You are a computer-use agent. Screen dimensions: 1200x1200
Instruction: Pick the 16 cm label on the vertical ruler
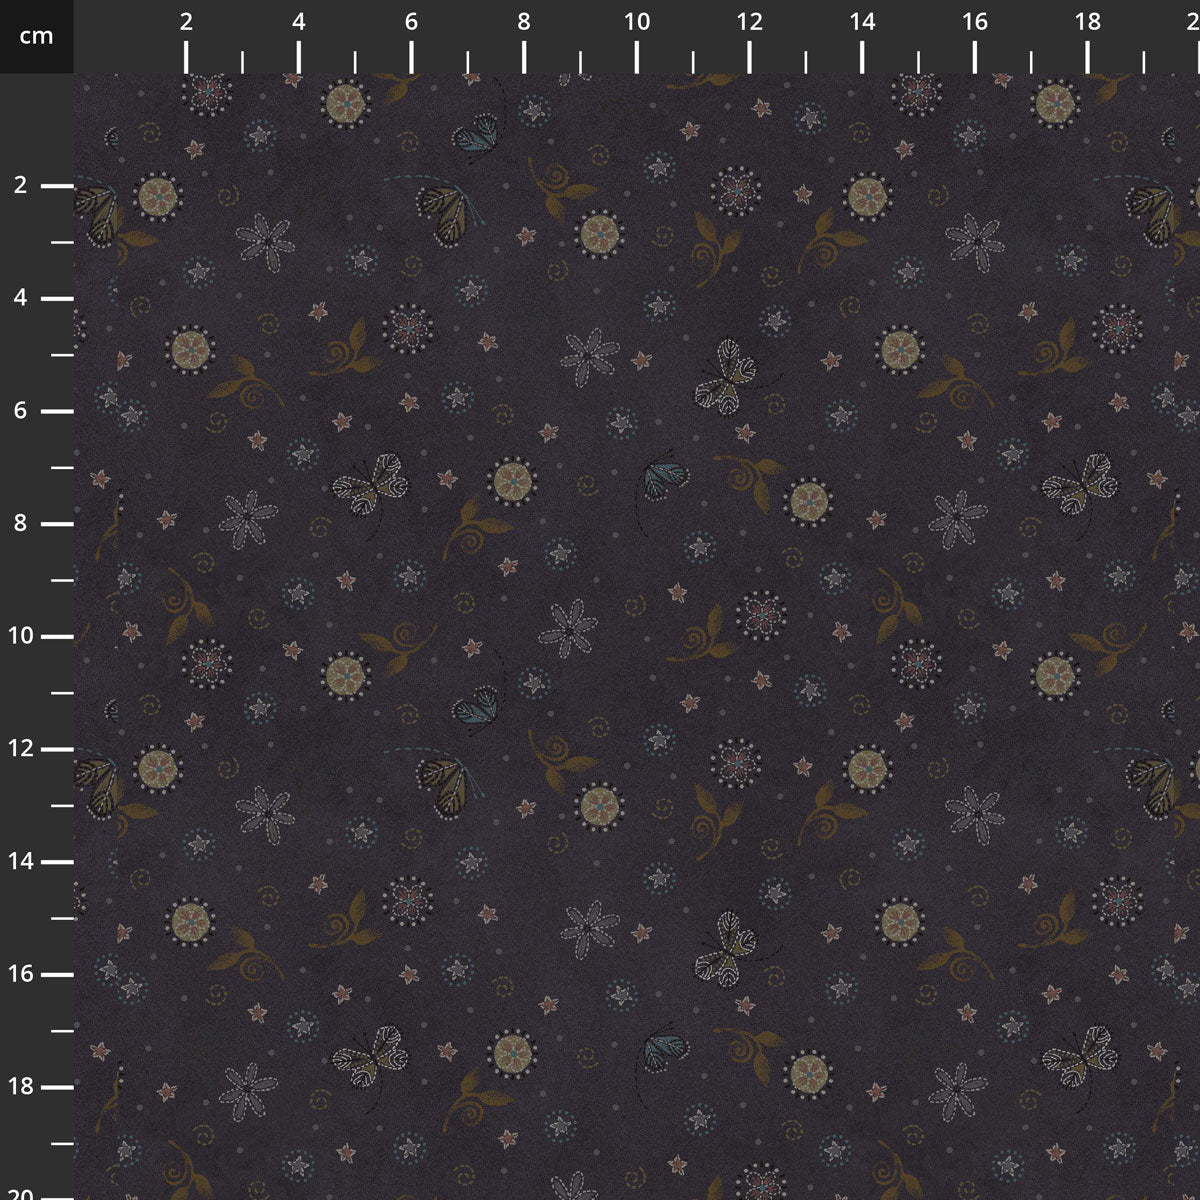click(21, 975)
